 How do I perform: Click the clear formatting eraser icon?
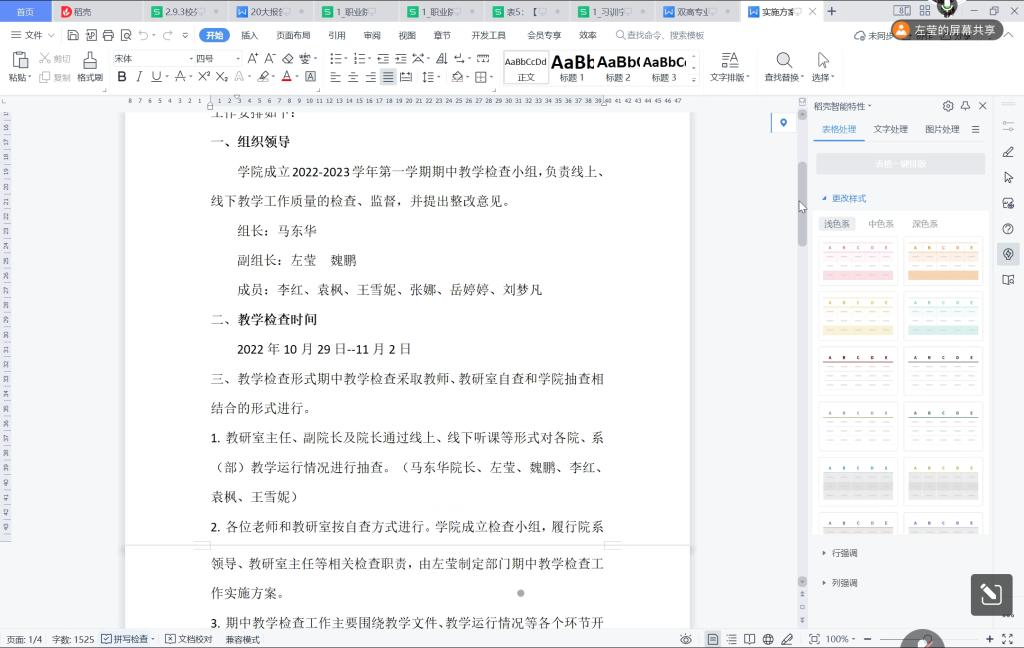point(290,58)
